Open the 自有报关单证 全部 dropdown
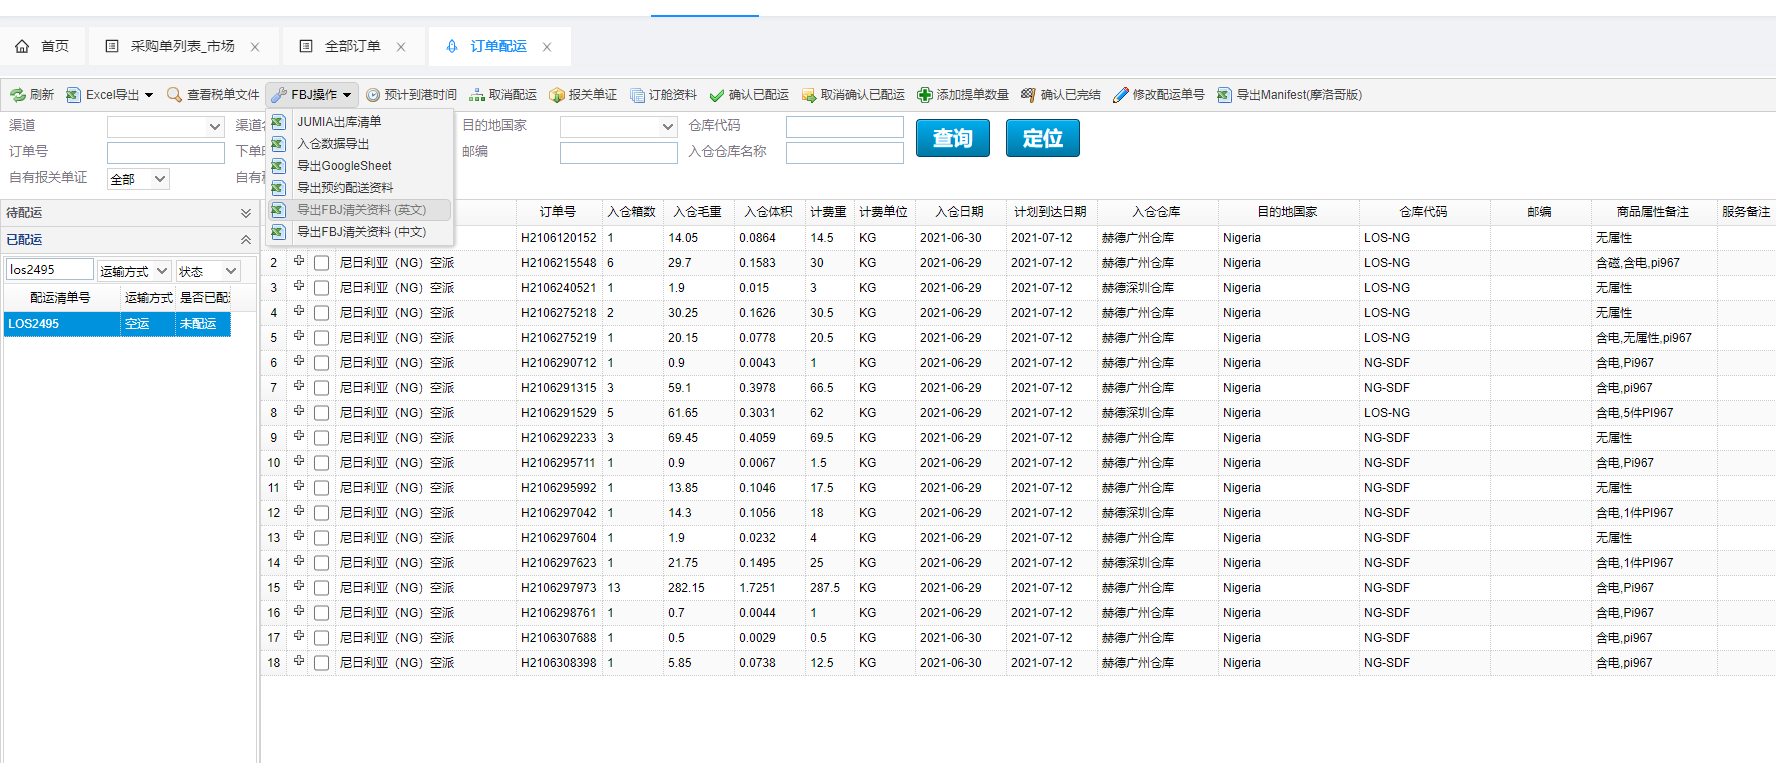This screenshot has width=1776, height=763. tap(139, 179)
